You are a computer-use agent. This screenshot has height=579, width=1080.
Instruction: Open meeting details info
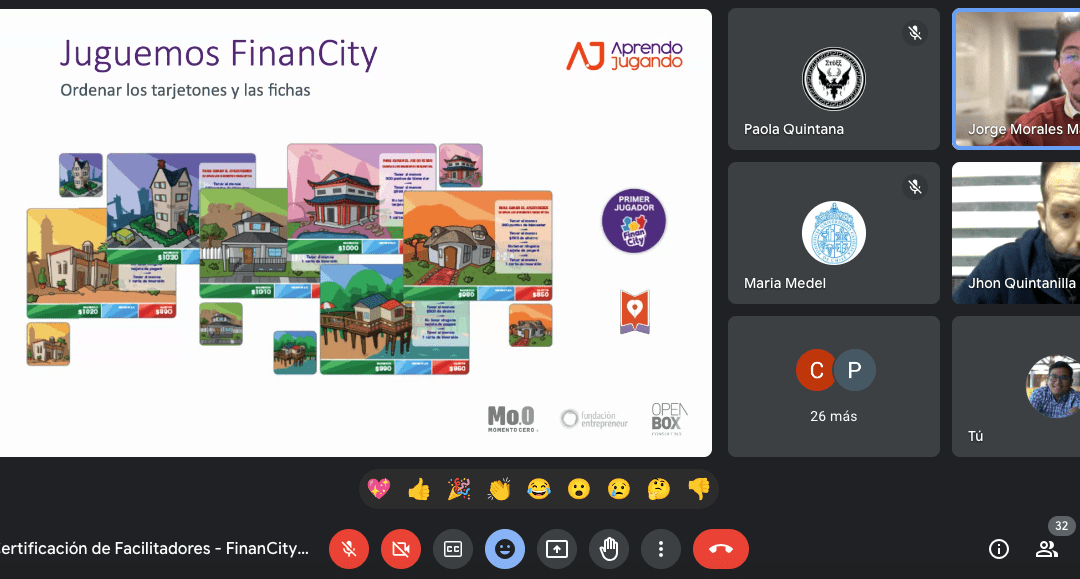pyautogui.click(x=999, y=549)
